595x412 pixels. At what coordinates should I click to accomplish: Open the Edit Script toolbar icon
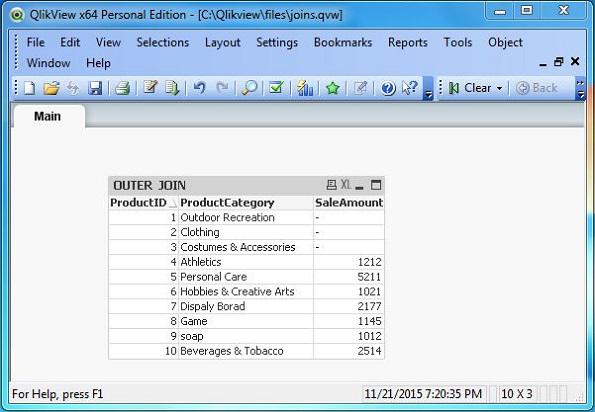[150, 88]
